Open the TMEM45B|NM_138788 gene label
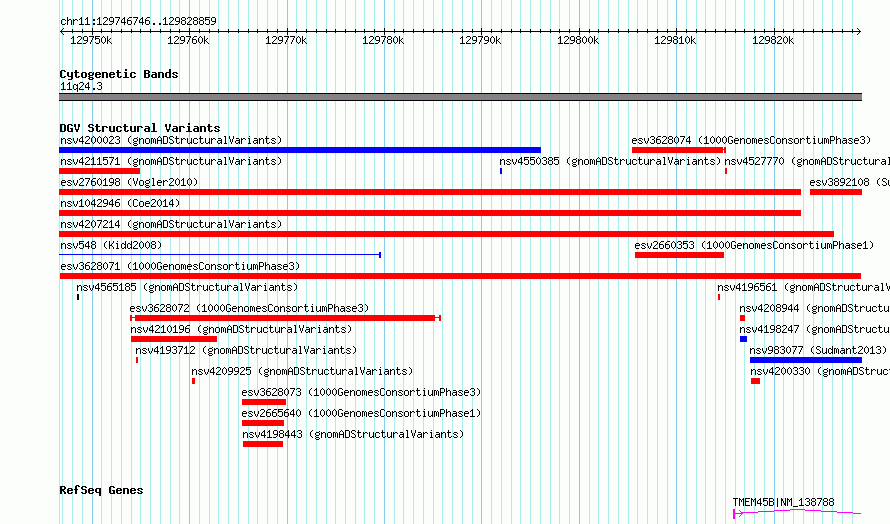 783,502
